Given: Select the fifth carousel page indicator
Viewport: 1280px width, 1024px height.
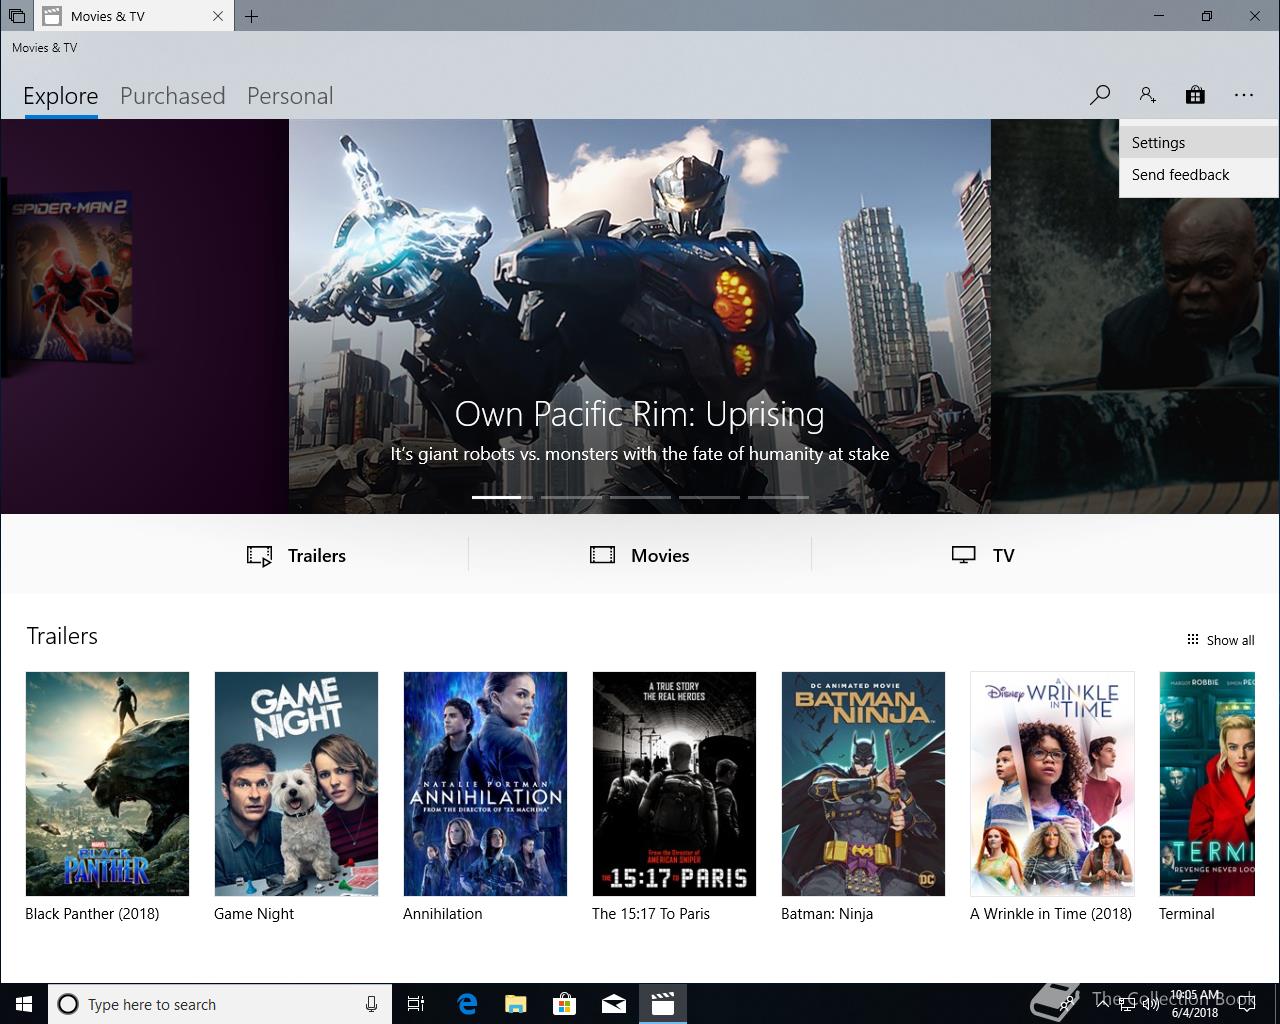Looking at the screenshot, I should pos(778,497).
